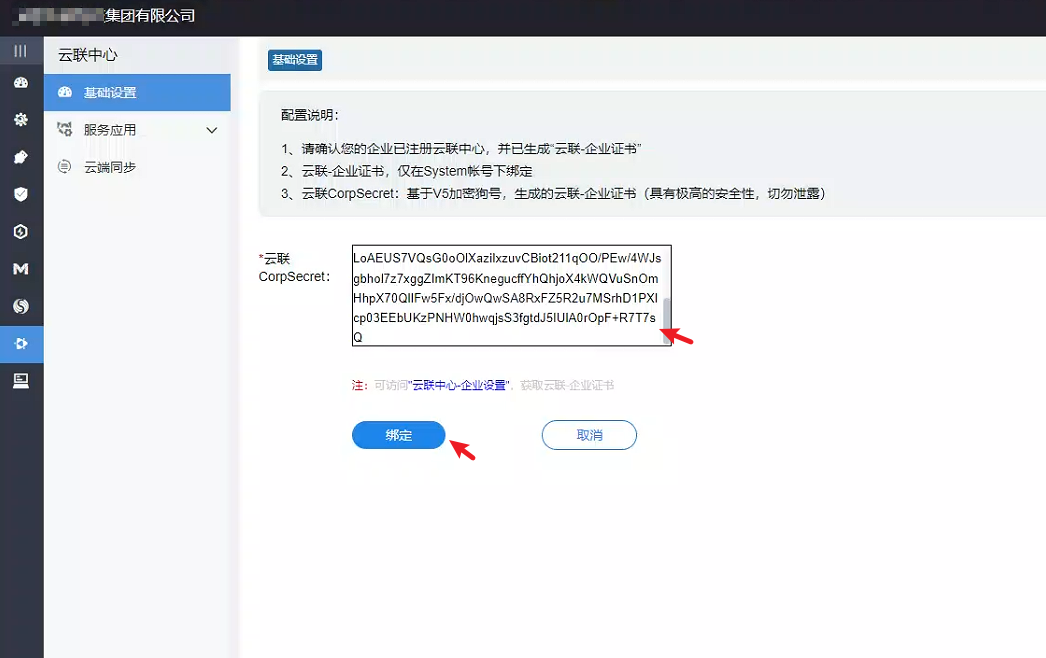This screenshot has width=1046, height=658.
Task: Click the gauge icon beside 基础设置
Action: pos(65,92)
